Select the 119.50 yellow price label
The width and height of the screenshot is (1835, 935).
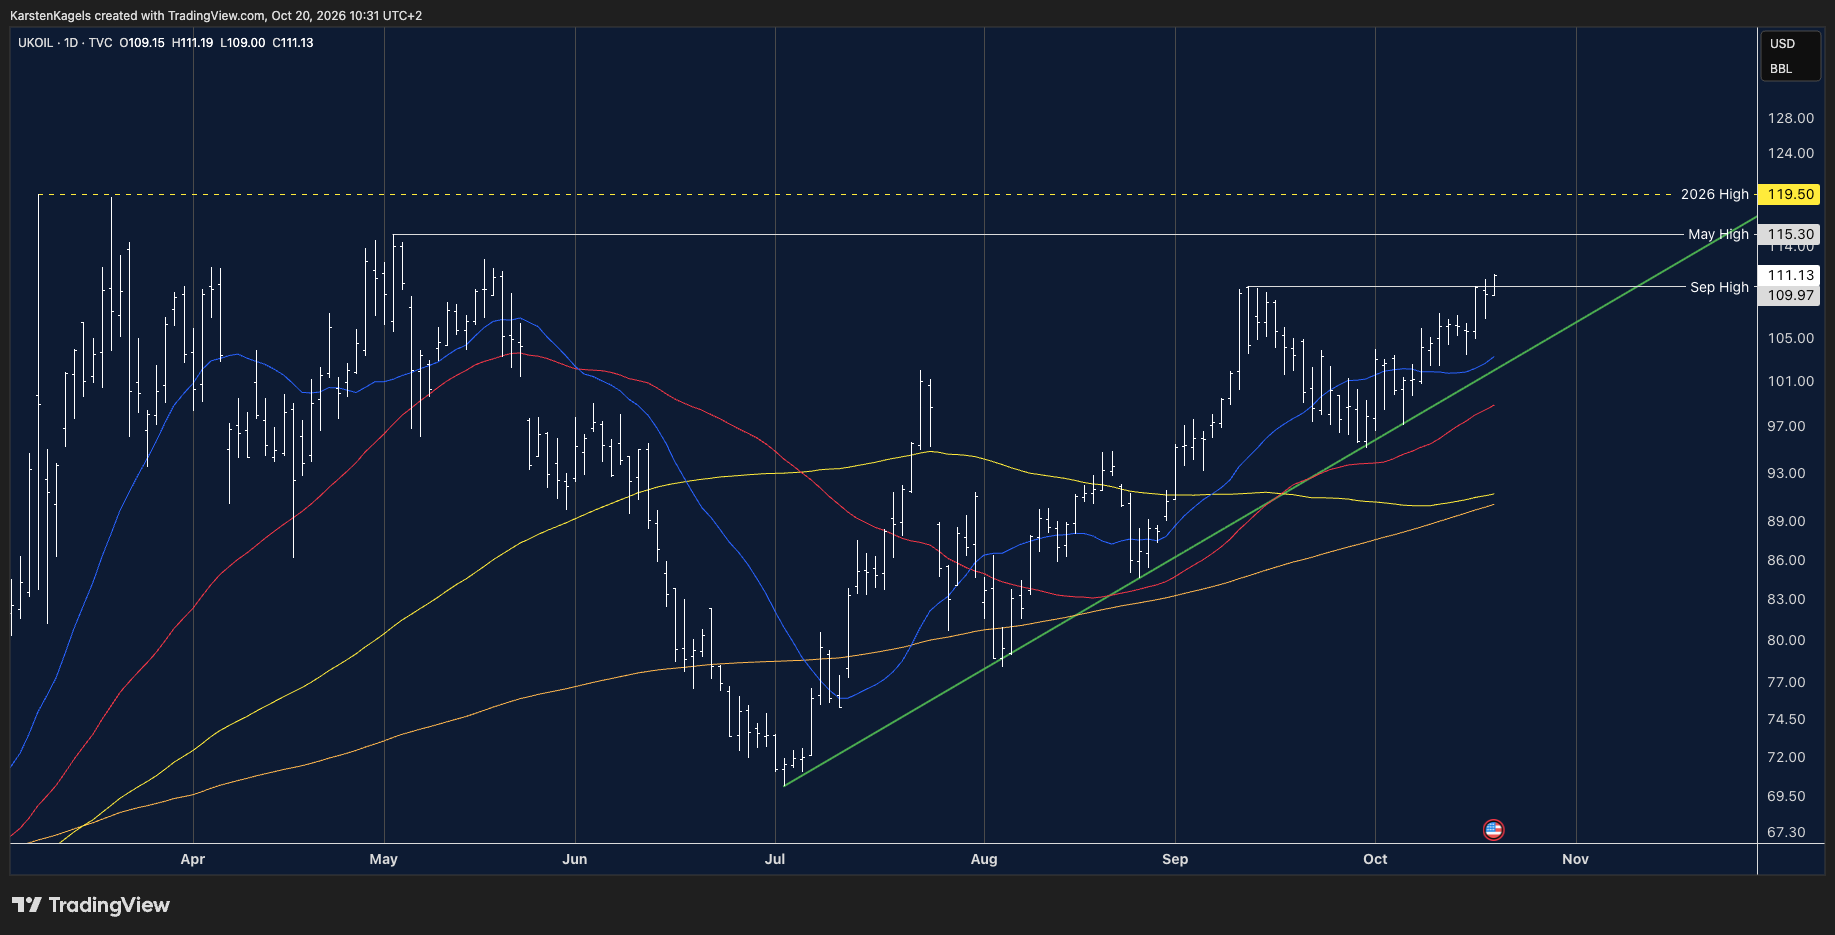pyautogui.click(x=1790, y=194)
